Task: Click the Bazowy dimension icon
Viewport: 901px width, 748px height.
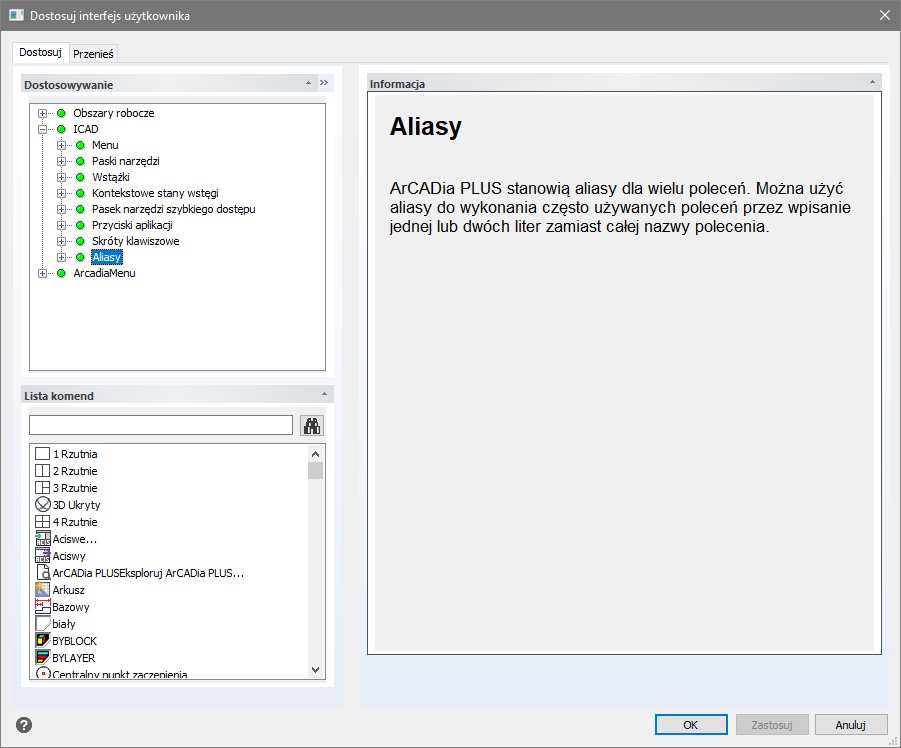Action: (43, 607)
